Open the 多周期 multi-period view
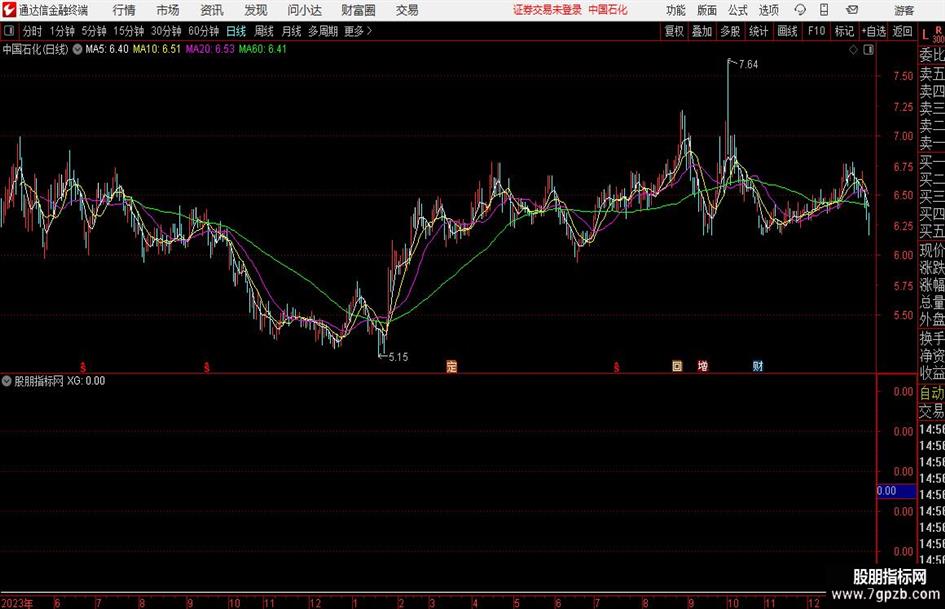The height and width of the screenshot is (609, 945). [323, 31]
